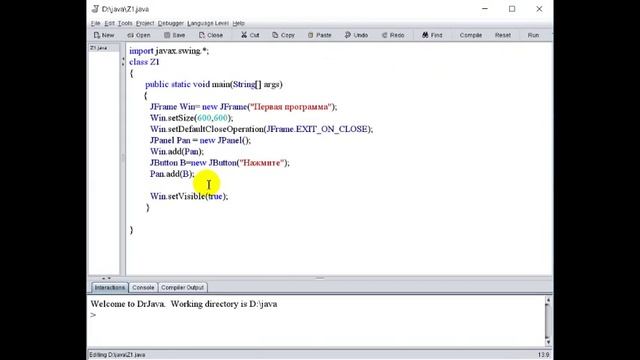Click the setDefaultCloseOperation code line
Image resolution: width=640 pixels, height=360 pixels.
tap(261, 129)
